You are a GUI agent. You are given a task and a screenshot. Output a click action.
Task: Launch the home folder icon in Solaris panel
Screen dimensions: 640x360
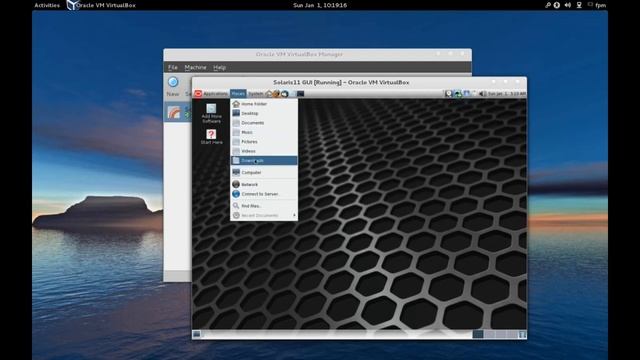[269, 94]
